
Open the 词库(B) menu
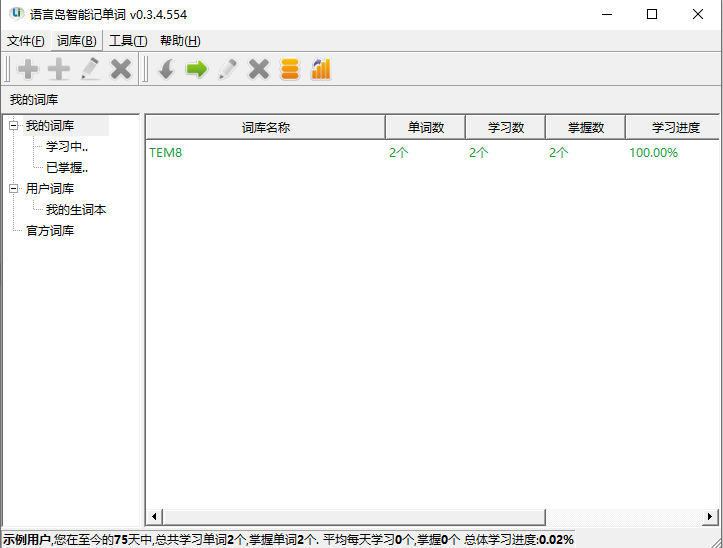[77, 41]
